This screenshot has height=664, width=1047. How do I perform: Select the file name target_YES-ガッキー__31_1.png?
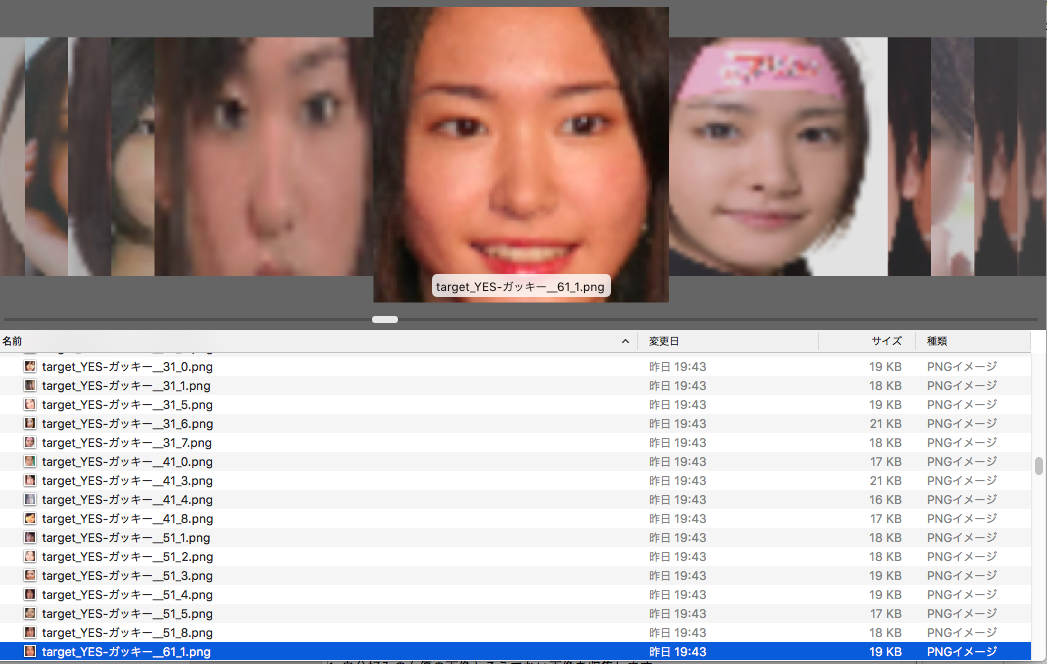tap(126, 386)
